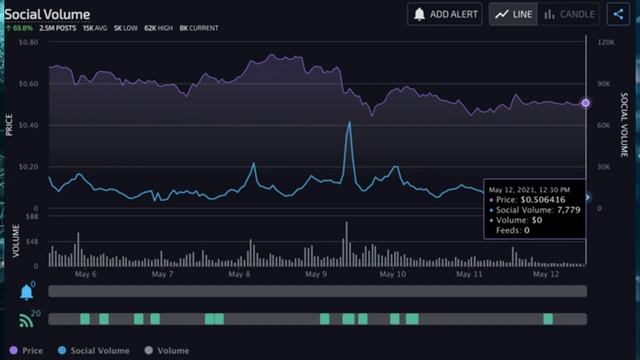Click the social volume spike peak after May 9
Screen dimensions: 640x360
point(349,122)
